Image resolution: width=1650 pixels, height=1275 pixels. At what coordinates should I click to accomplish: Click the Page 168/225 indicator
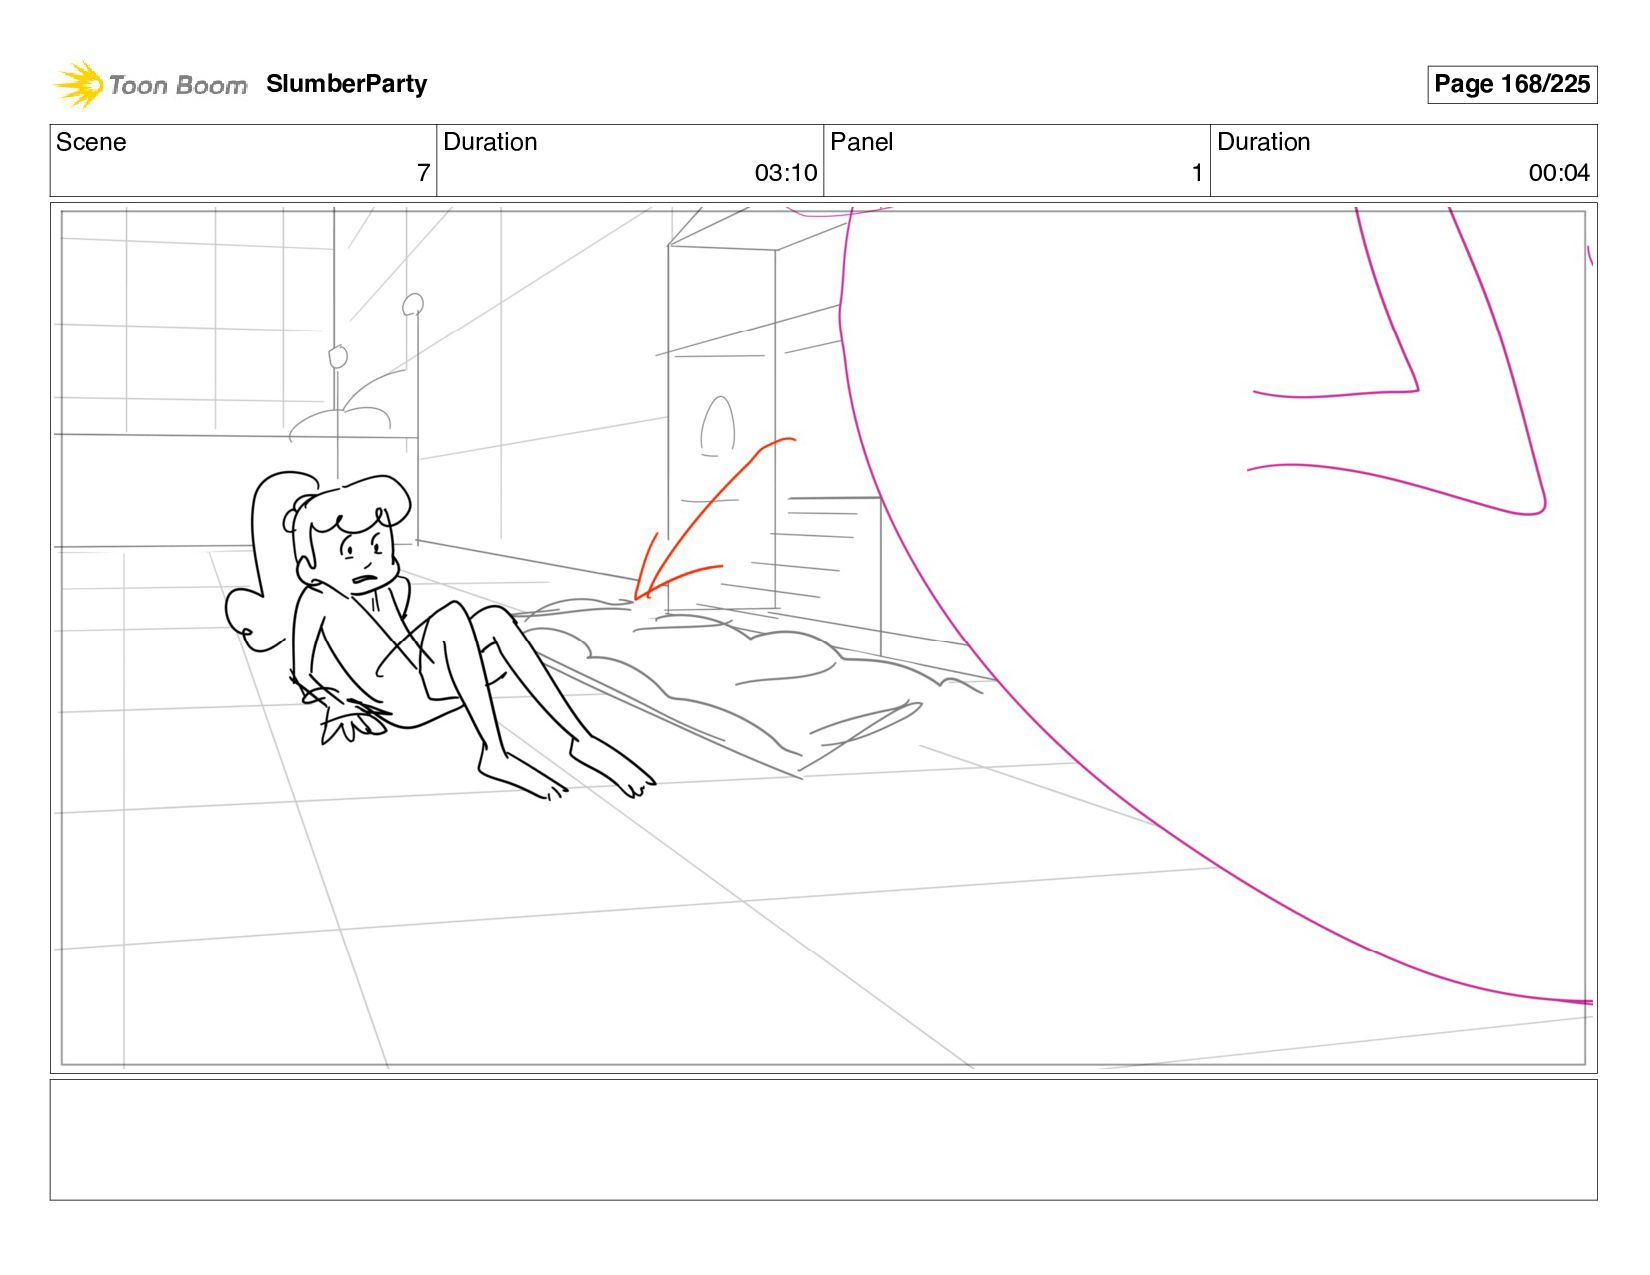click(x=1512, y=84)
